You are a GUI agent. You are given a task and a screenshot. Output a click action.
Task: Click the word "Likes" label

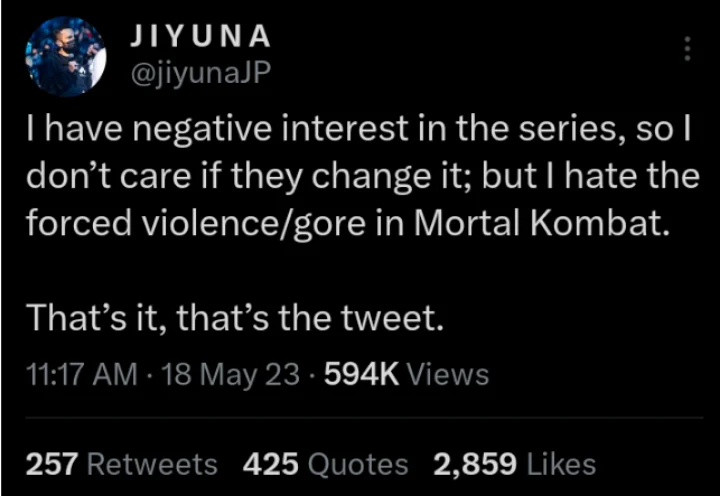tap(560, 464)
